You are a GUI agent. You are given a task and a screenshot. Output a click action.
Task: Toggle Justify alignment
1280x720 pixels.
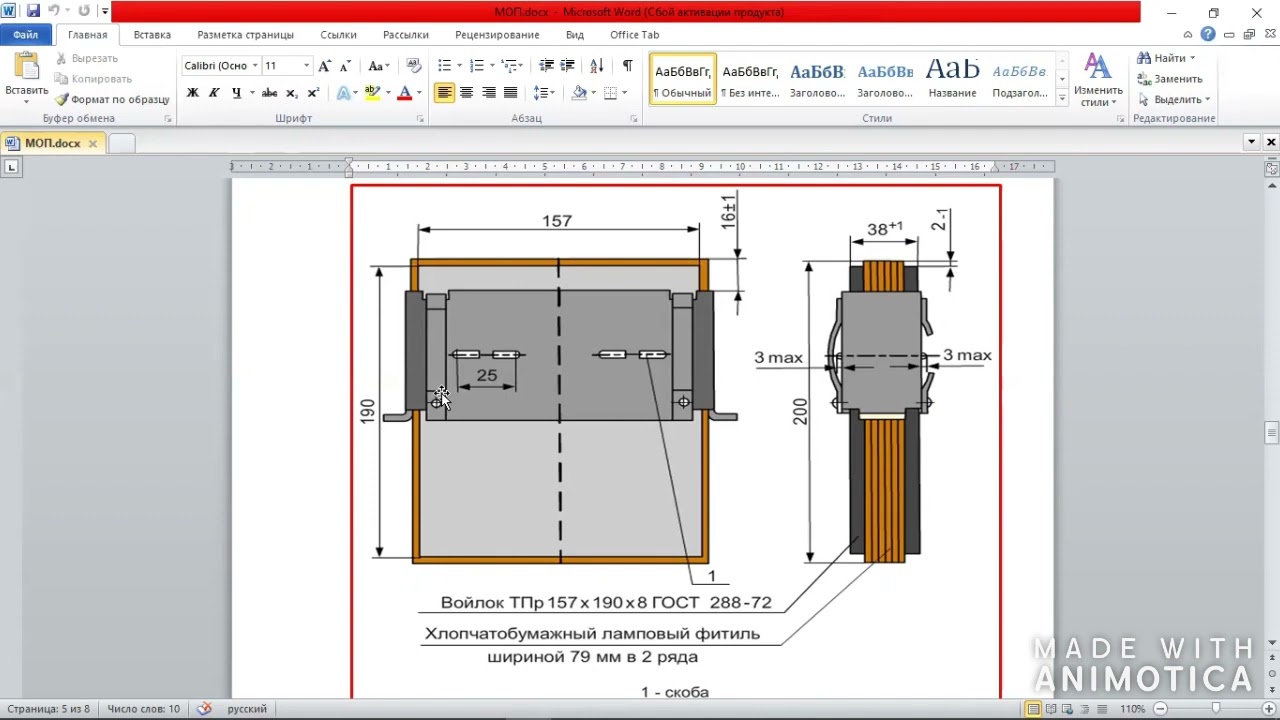(x=510, y=92)
